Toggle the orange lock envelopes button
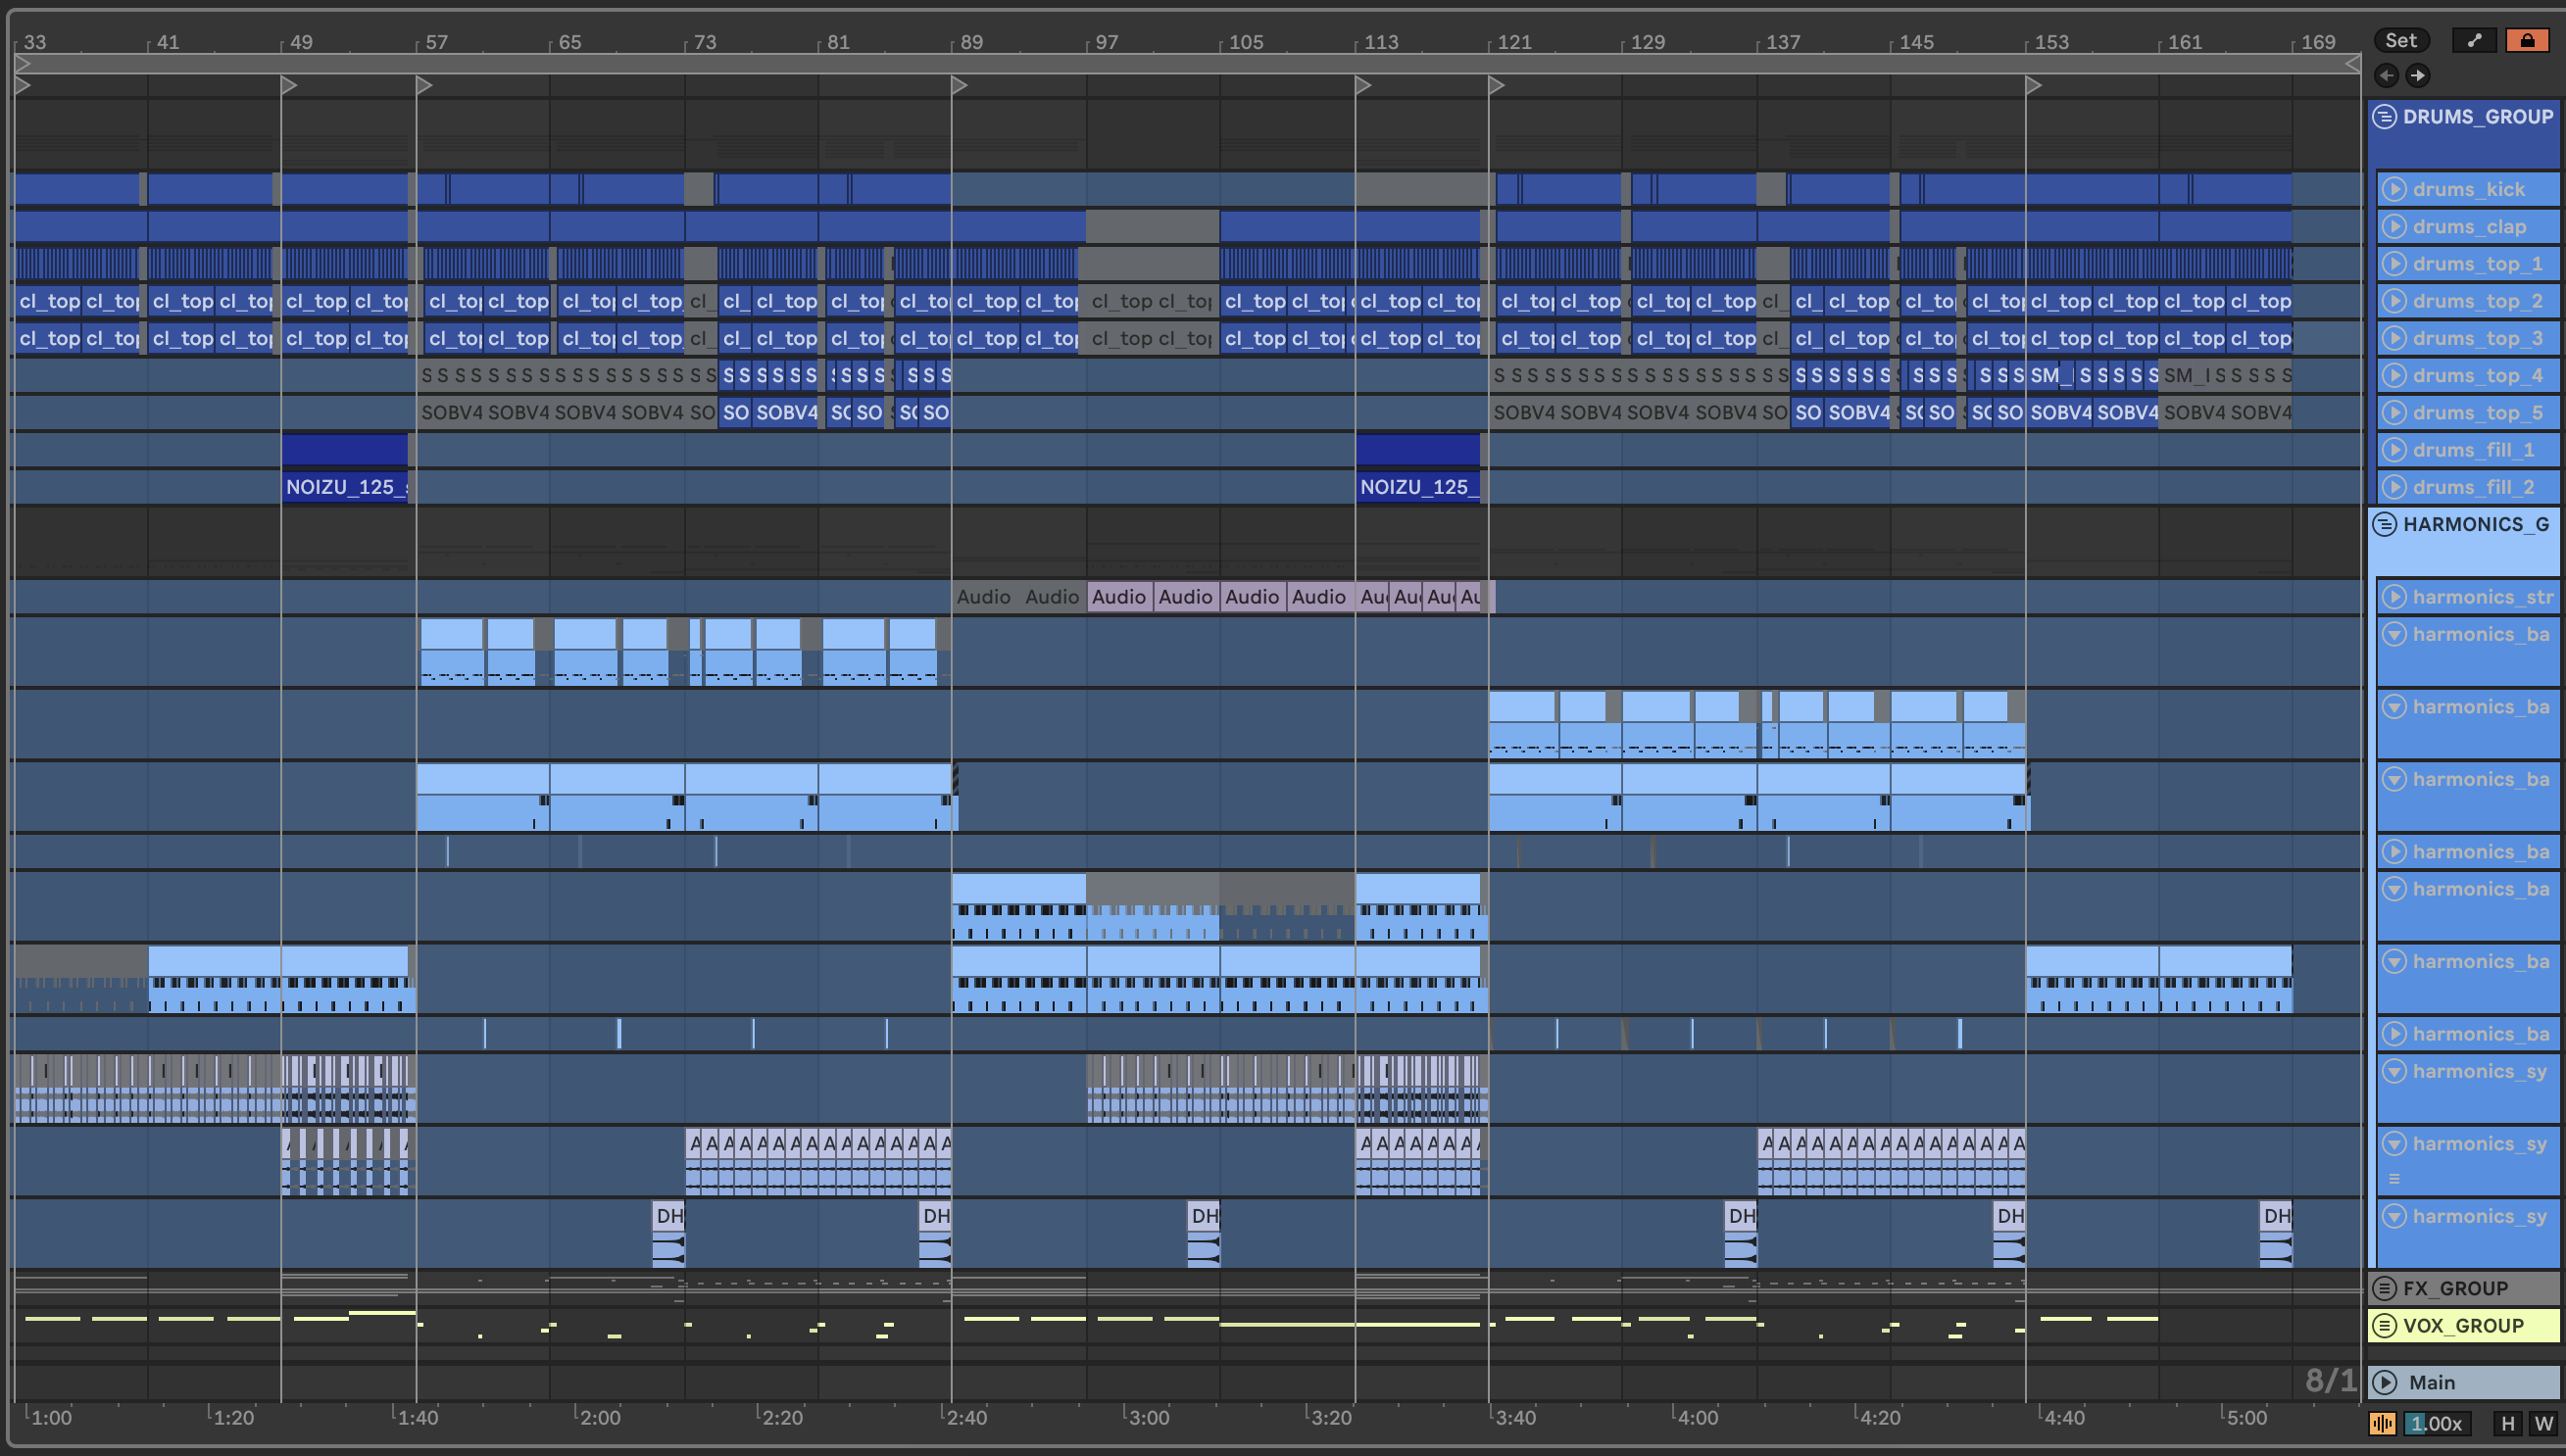The width and height of the screenshot is (2566, 1456). 2527,40
